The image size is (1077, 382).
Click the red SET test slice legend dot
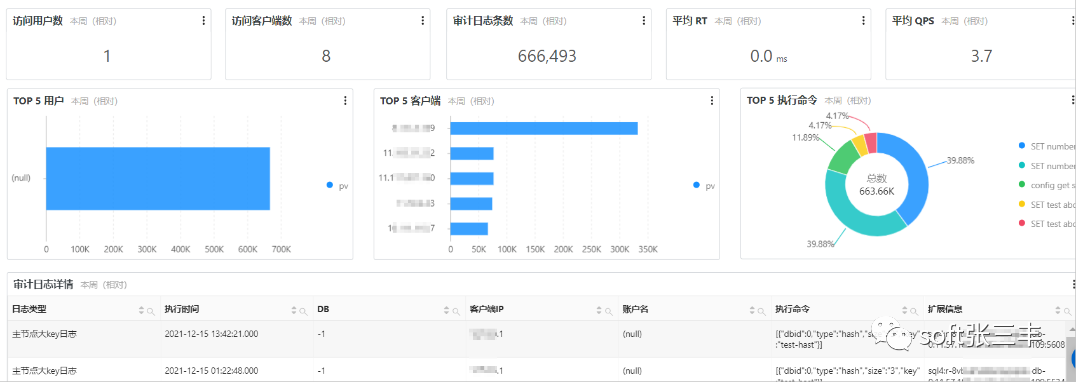[1023, 224]
